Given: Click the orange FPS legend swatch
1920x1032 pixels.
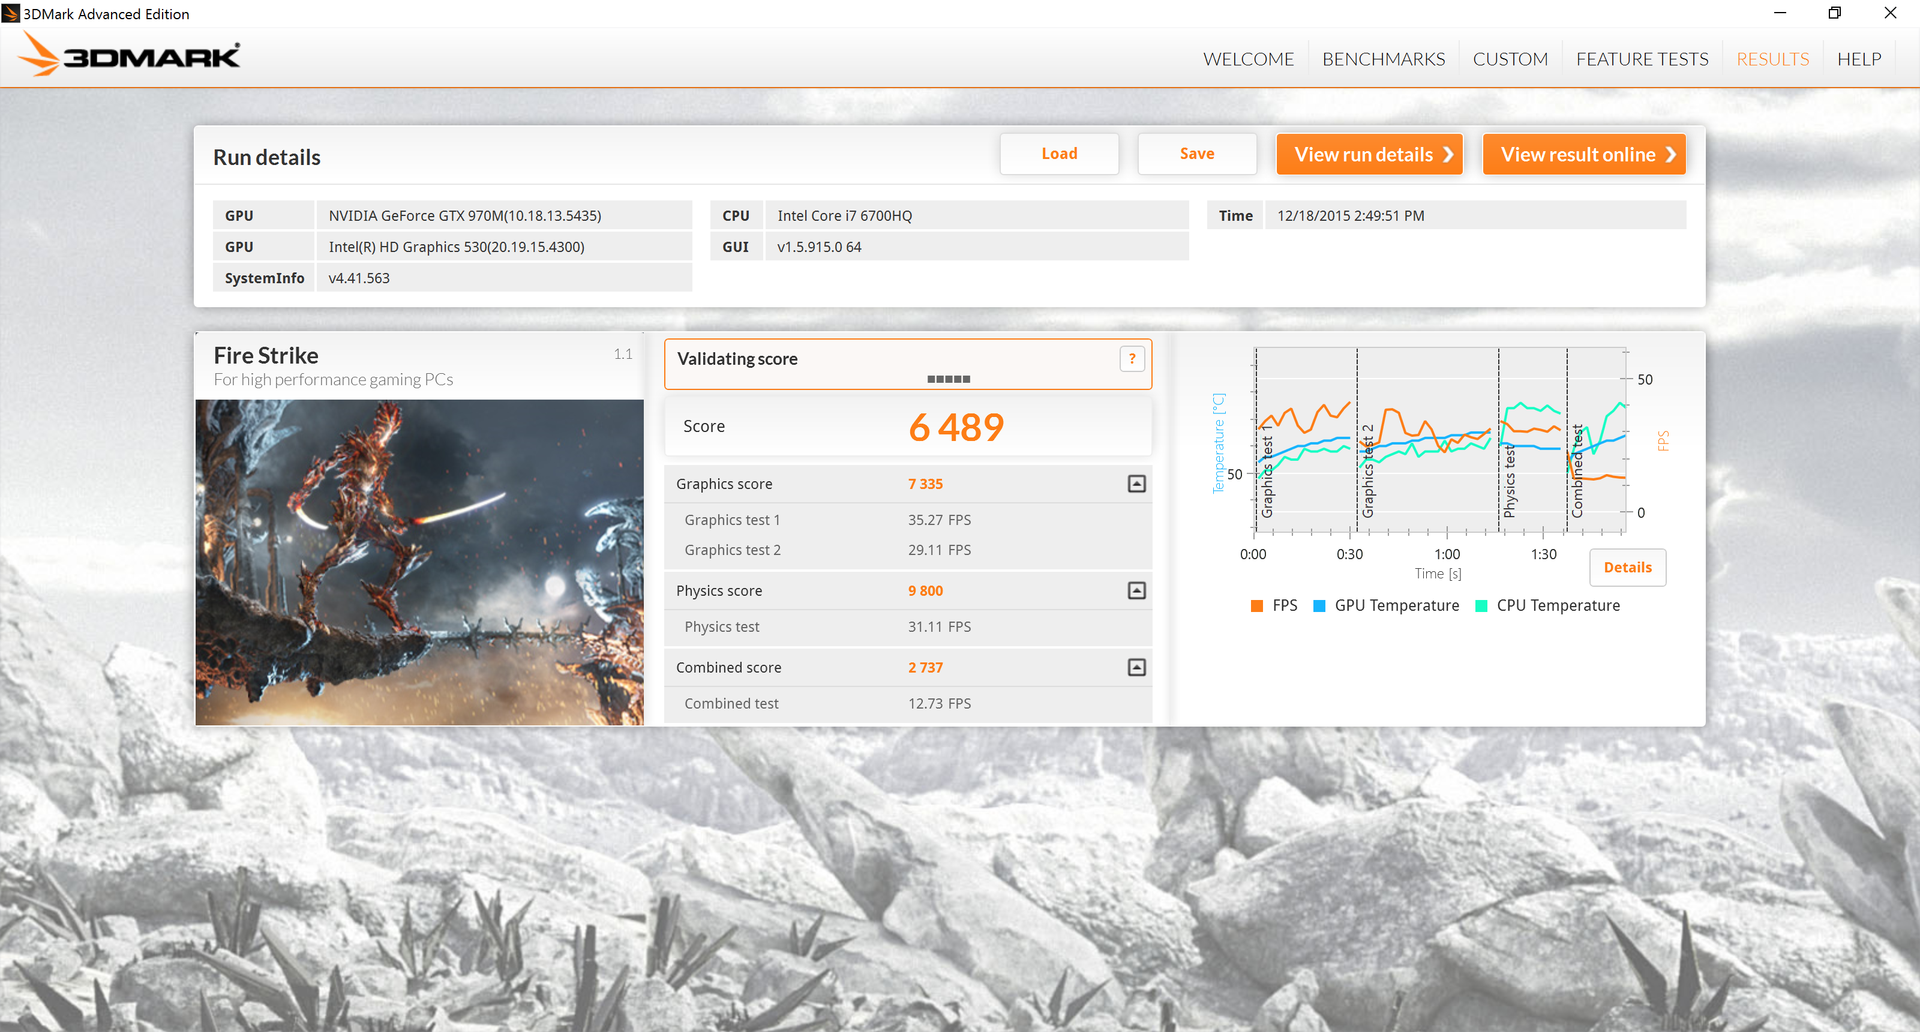Looking at the screenshot, I should pos(1257,606).
